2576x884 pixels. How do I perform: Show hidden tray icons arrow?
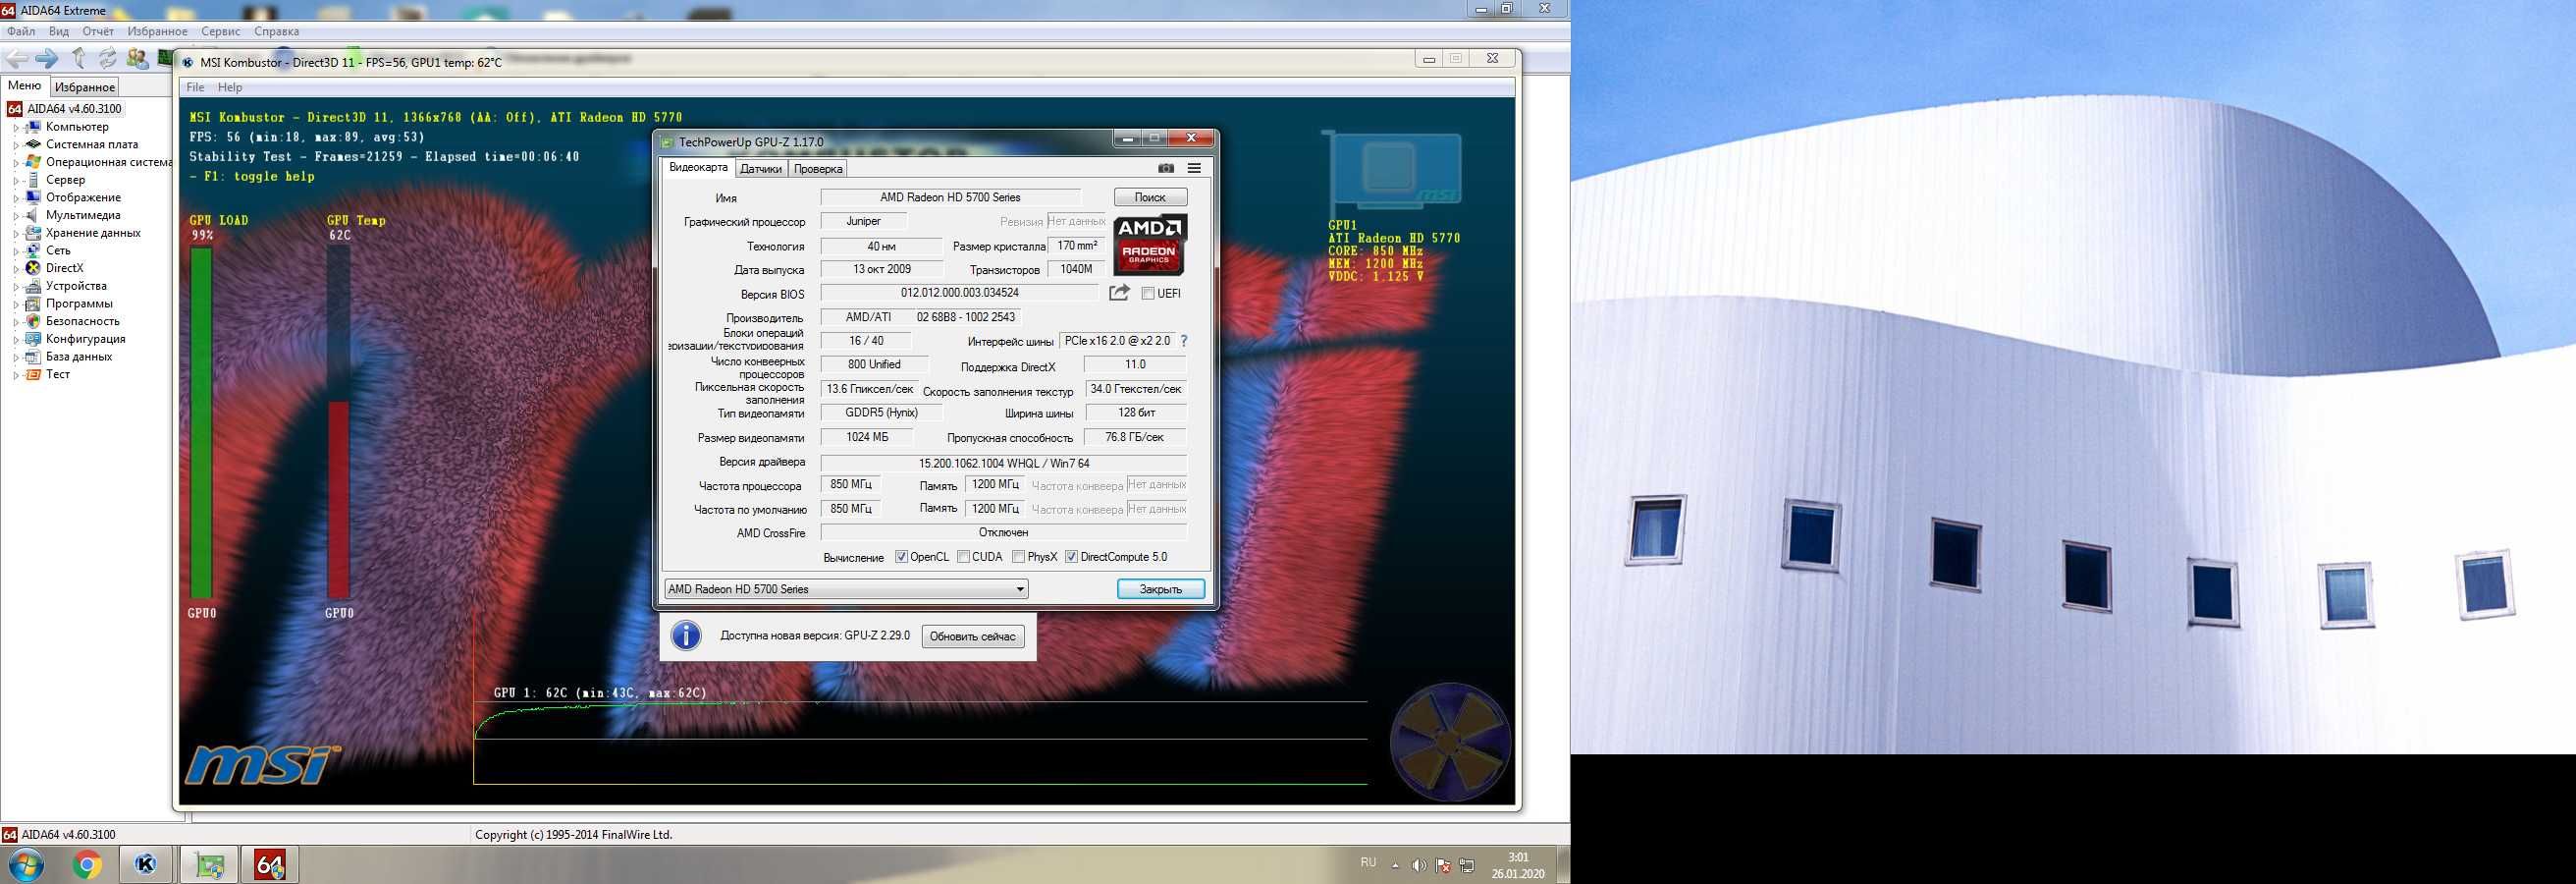click(1395, 866)
